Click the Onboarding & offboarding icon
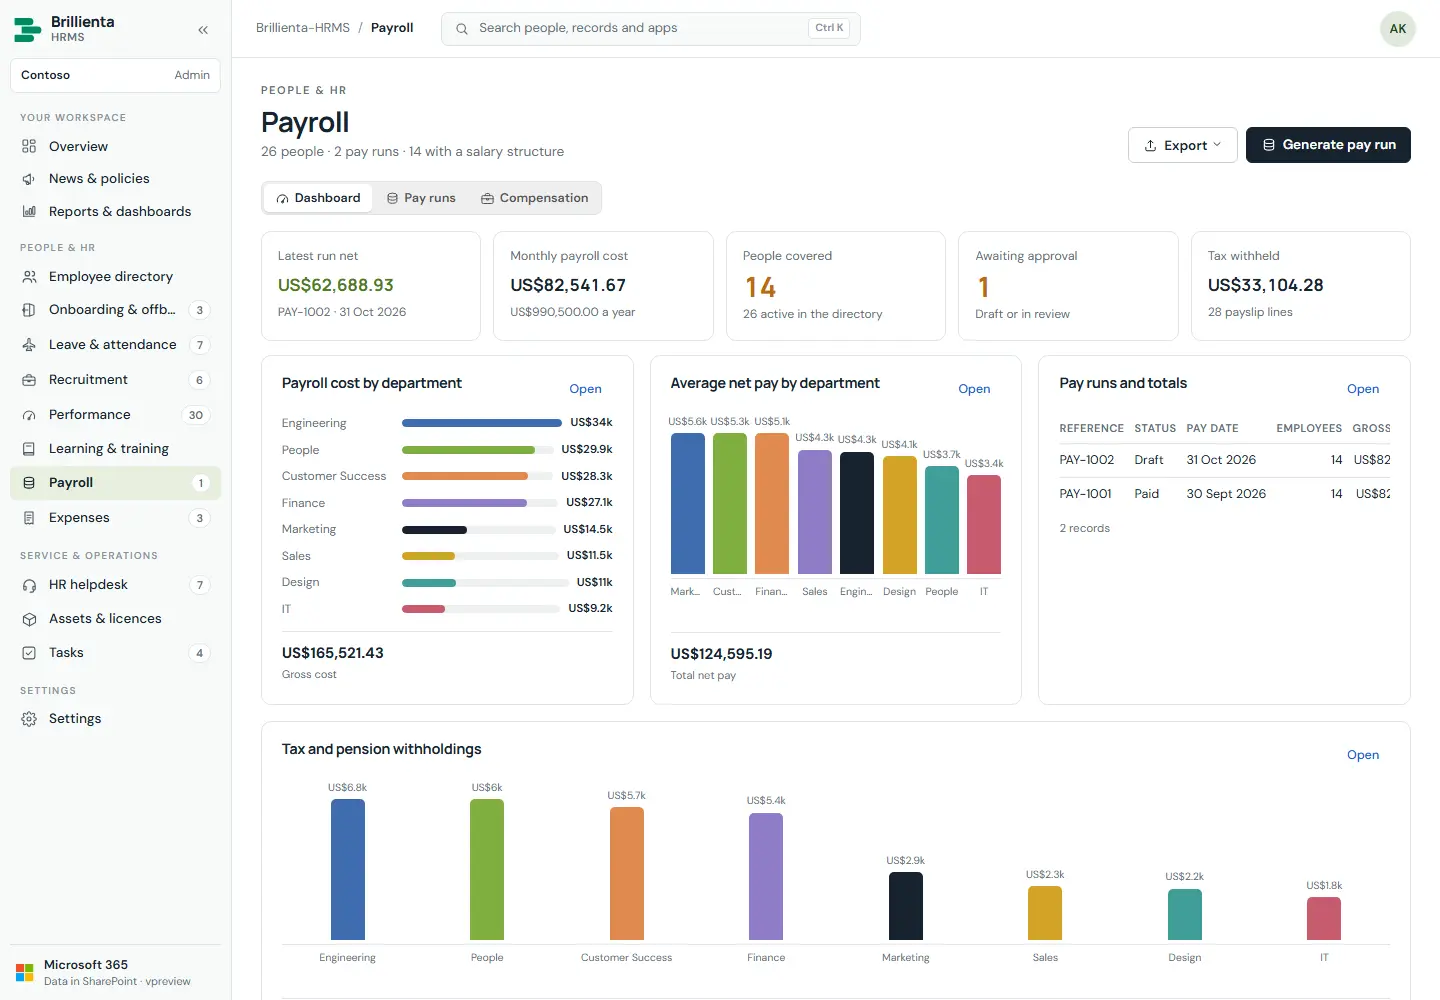Viewport: 1440px width, 1000px height. pyautogui.click(x=29, y=310)
